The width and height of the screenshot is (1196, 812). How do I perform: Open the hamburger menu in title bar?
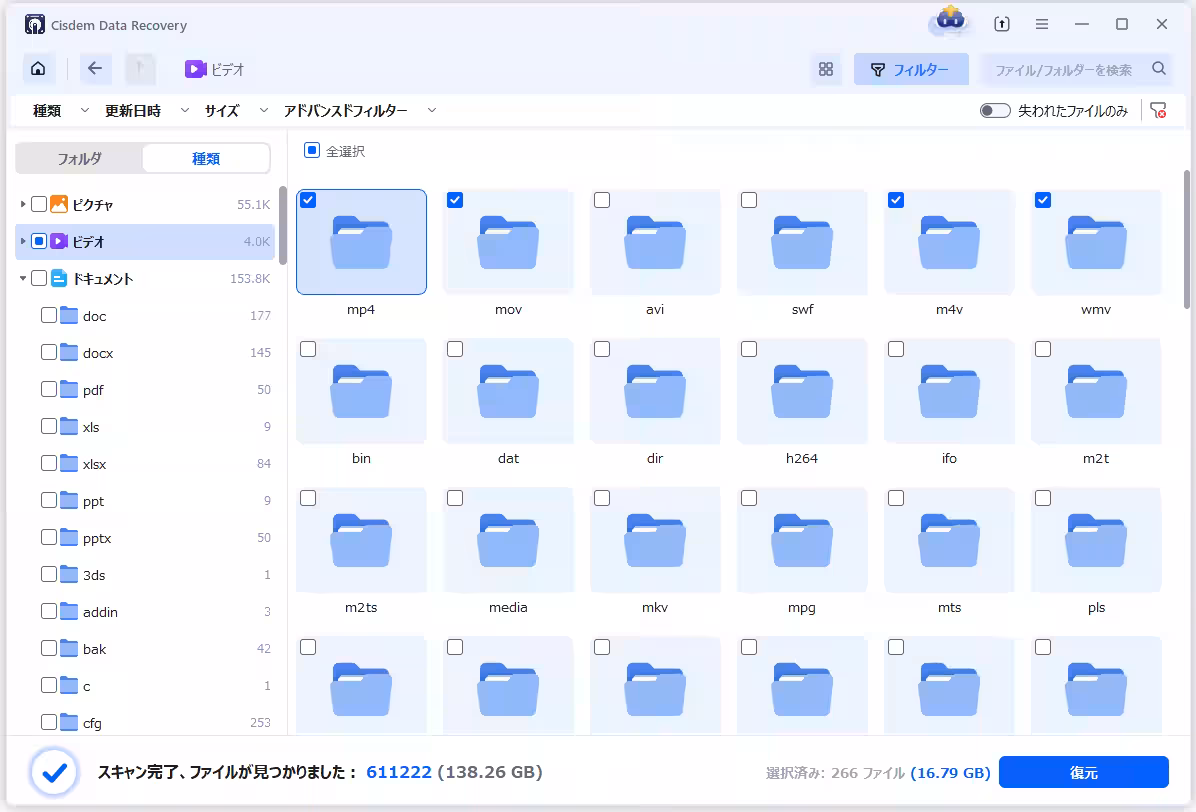coord(1042,25)
